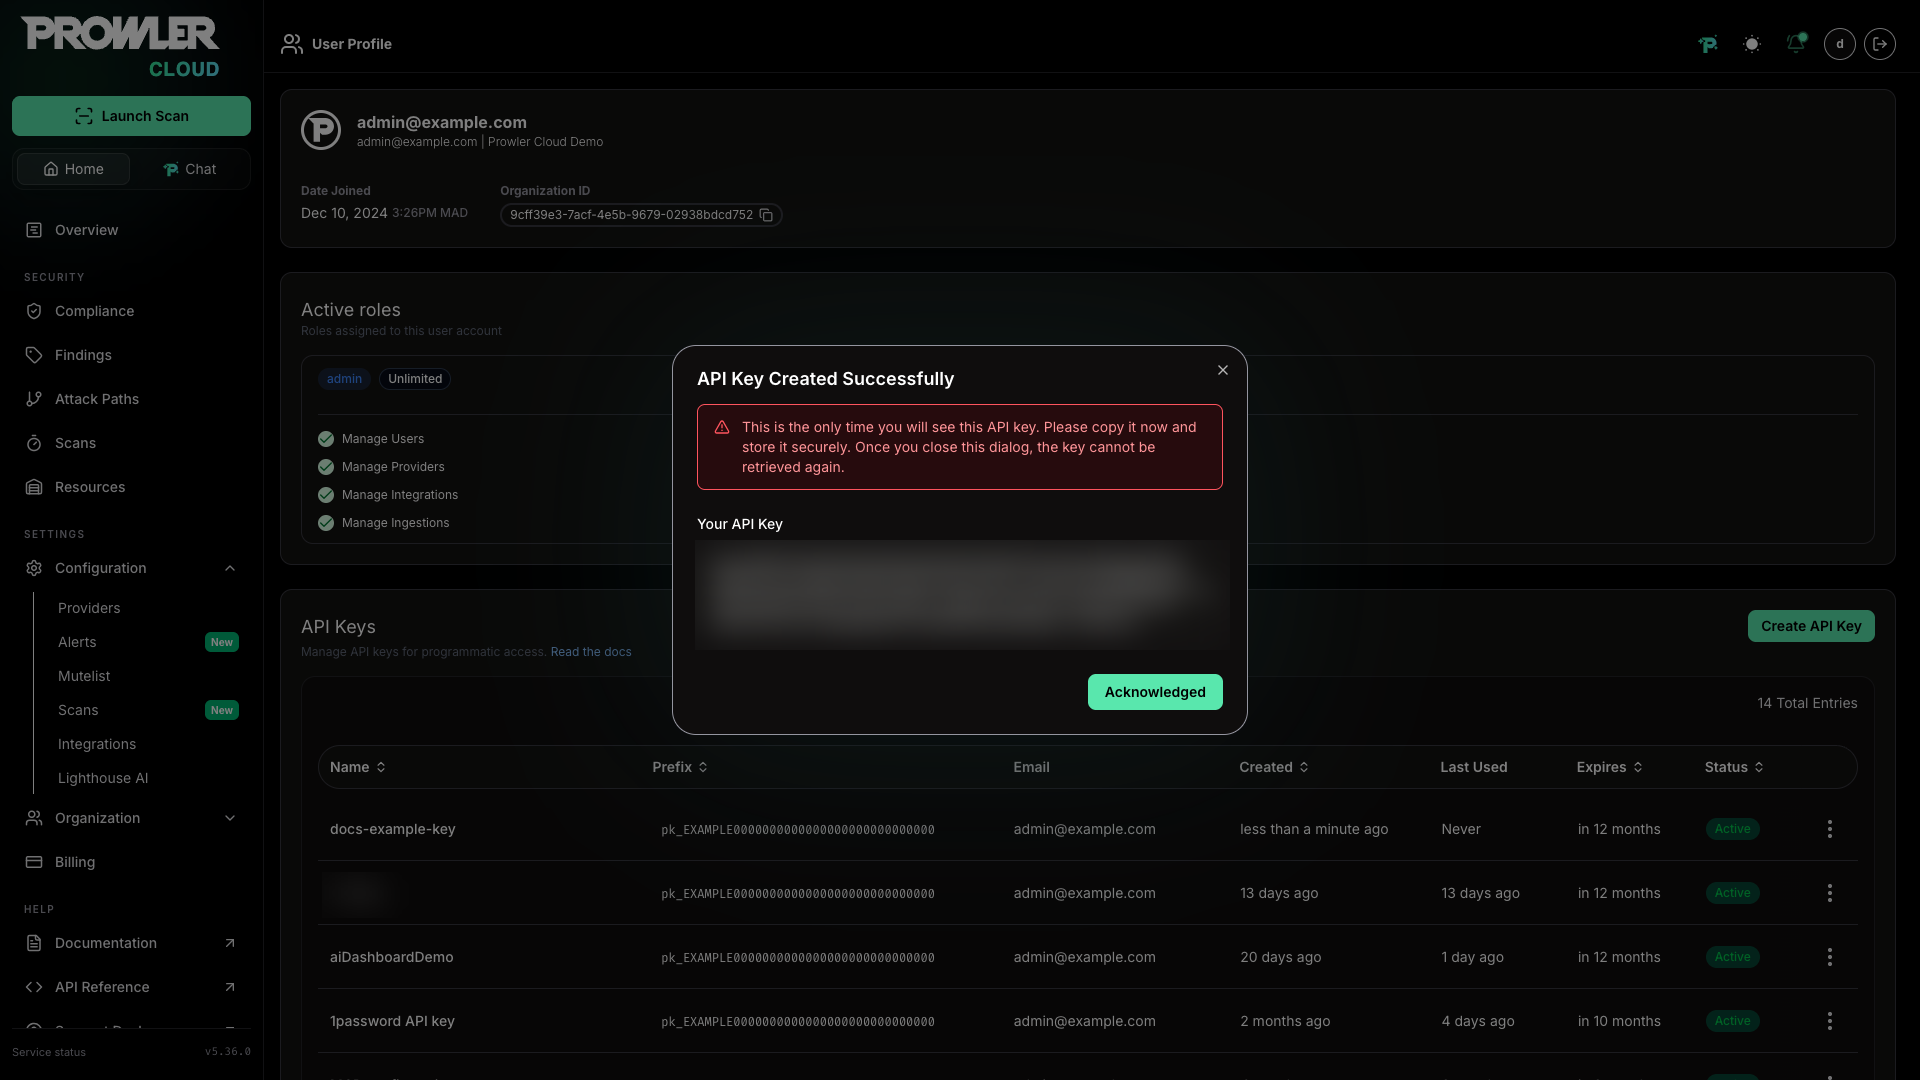
Task: Expand the Organization section chevron
Action: (x=230, y=818)
